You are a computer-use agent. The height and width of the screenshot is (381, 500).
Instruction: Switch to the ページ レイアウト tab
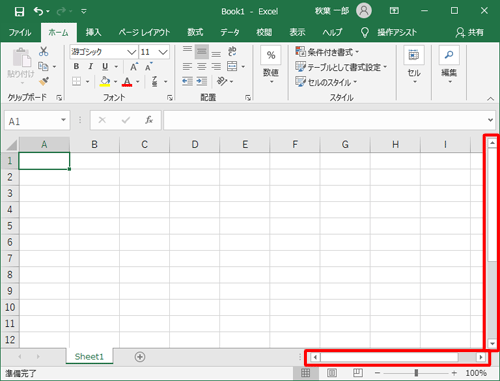tap(144, 32)
